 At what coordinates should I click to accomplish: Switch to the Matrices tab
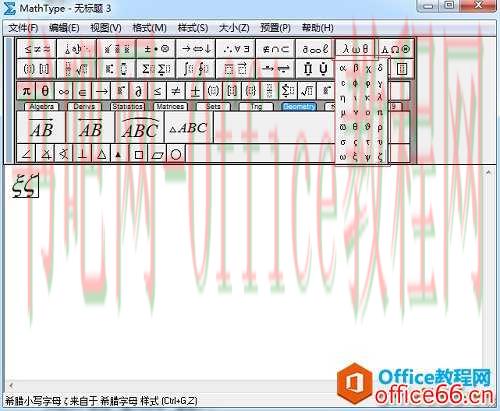170,106
